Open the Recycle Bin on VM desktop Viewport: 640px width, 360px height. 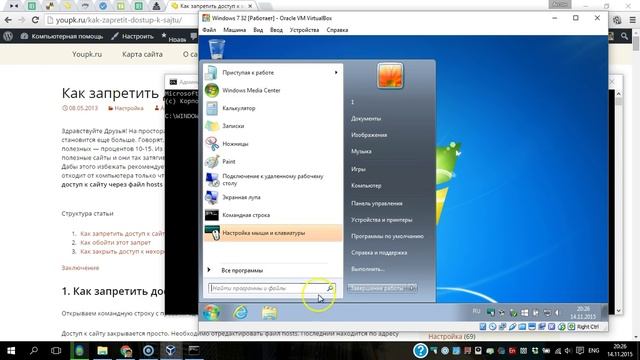pos(216,49)
